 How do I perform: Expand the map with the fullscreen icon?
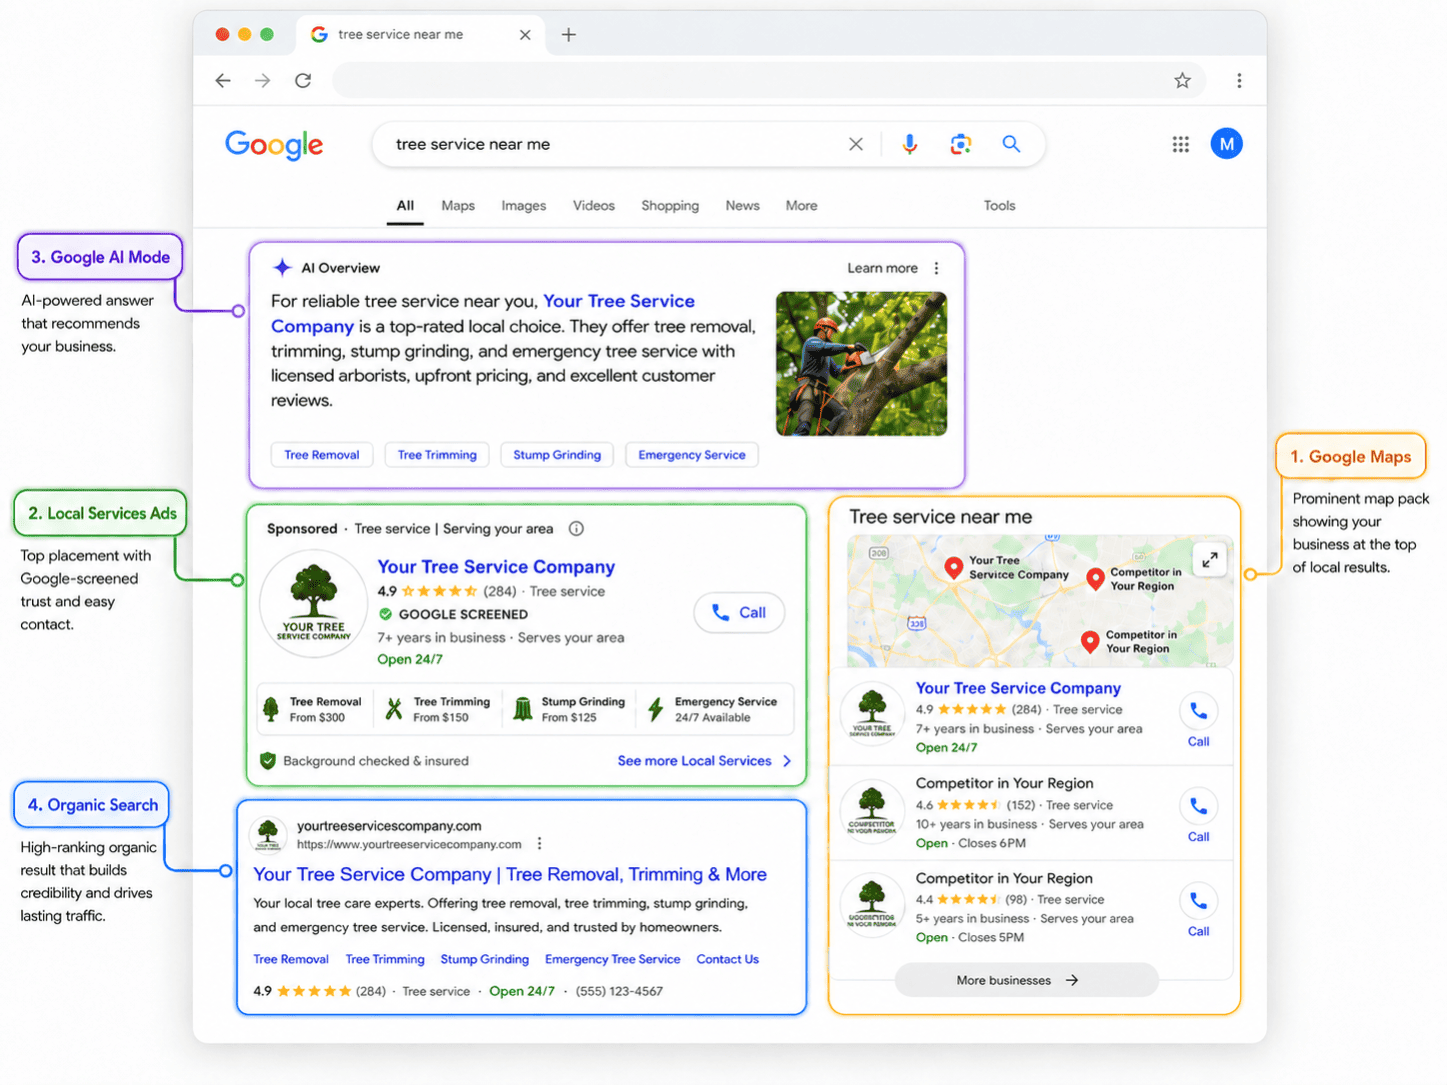(1210, 560)
